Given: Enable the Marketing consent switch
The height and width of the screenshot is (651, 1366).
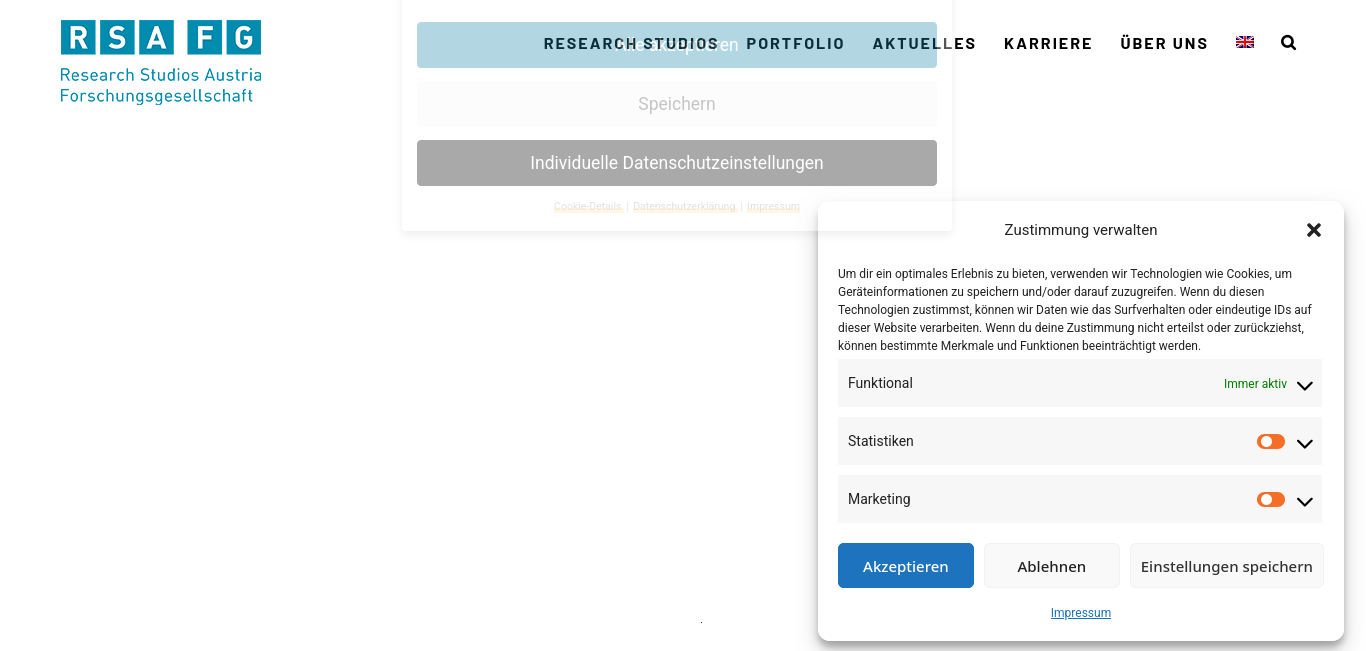Looking at the screenshot, I should 1271,499.
